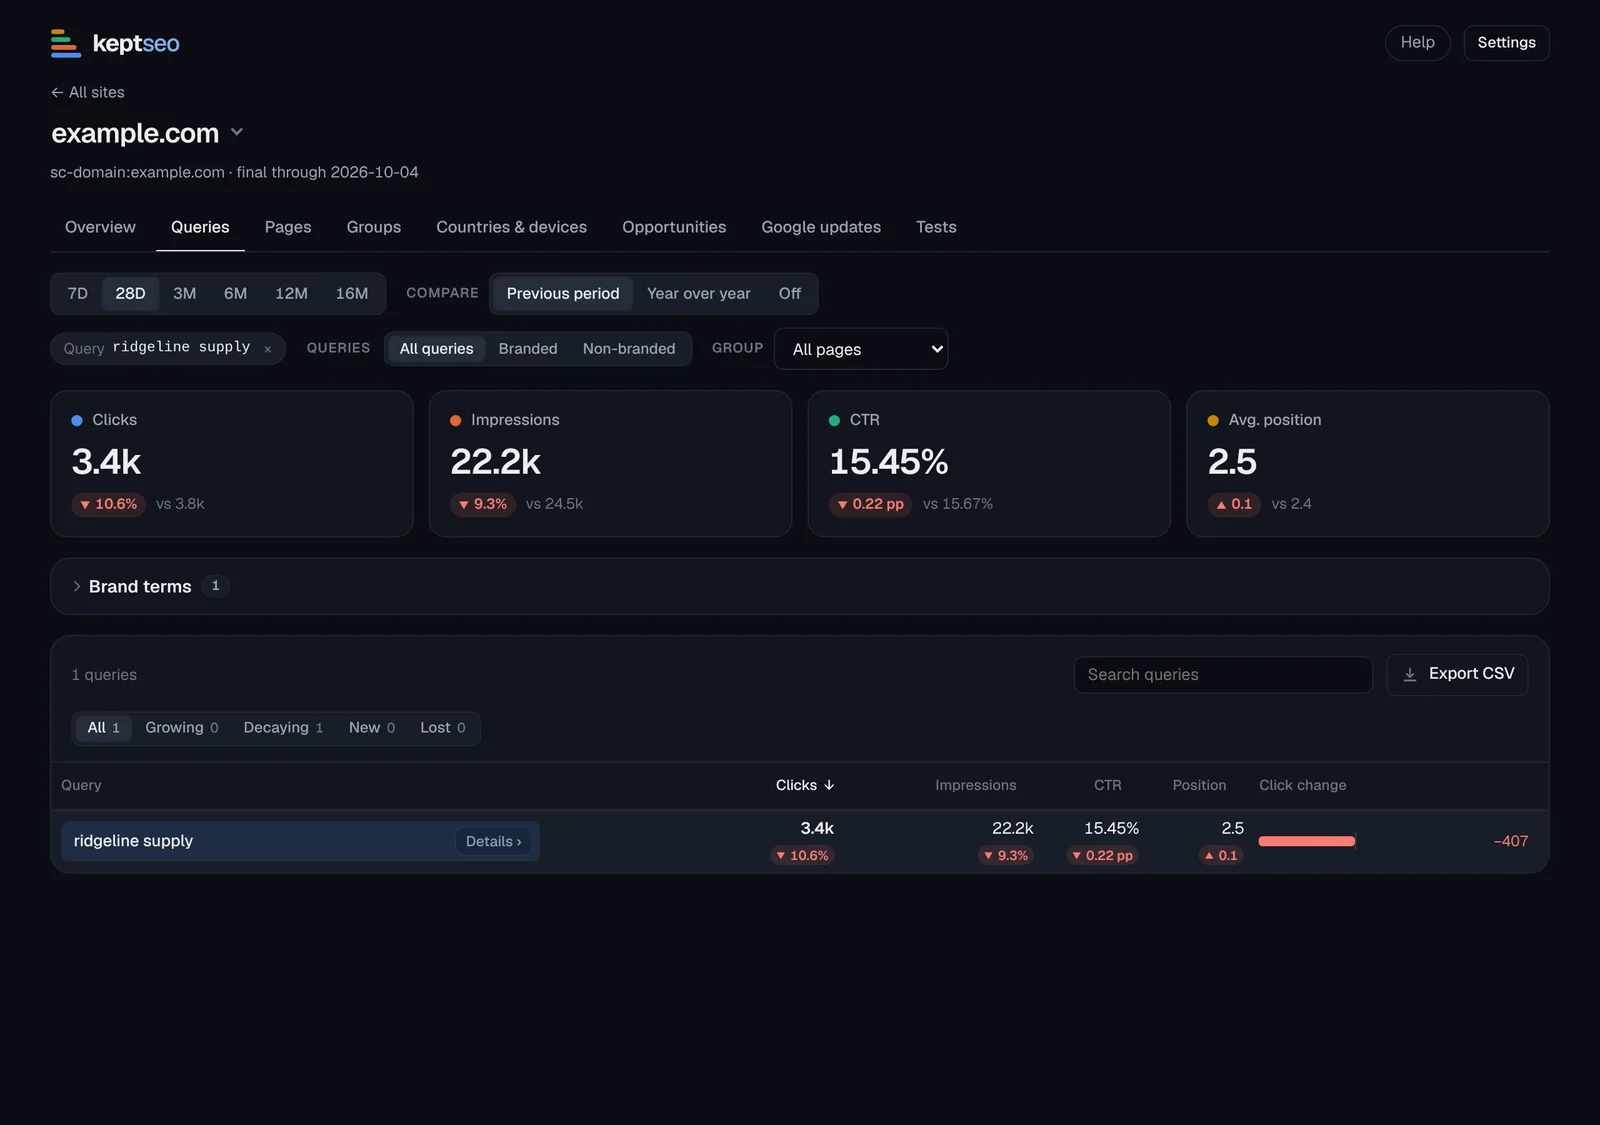Show Lost queries filter
Viewport: 1600px width, 1125px height.
443,728
